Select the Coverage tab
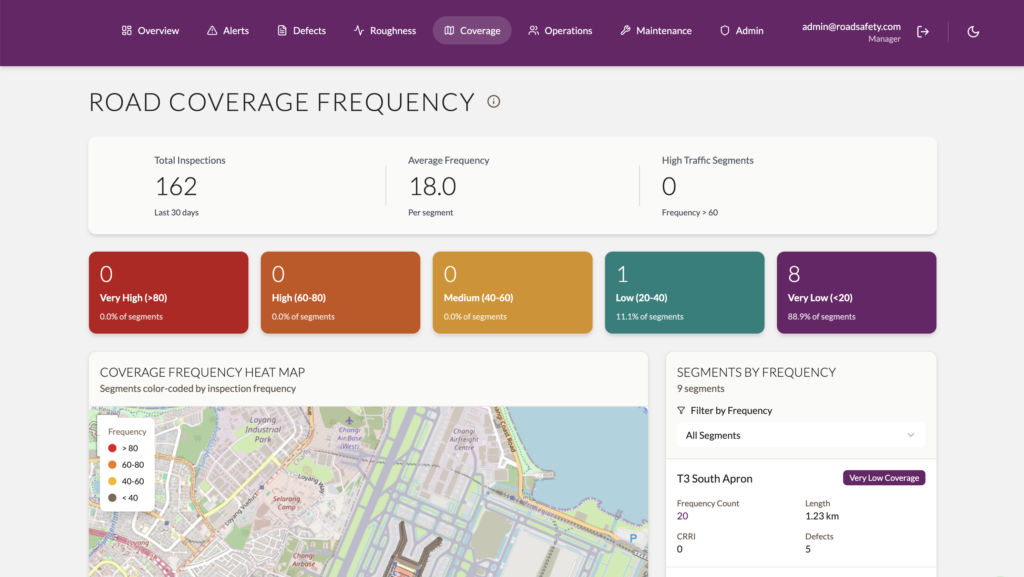Screen dimensions: 1024x577 pyautogui.click(x=472, y=31)
